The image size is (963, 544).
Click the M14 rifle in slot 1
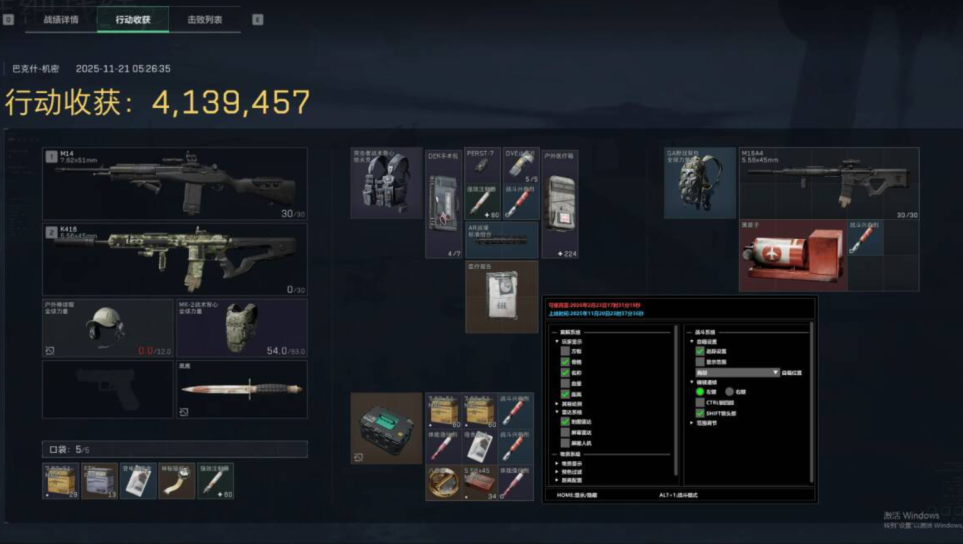click(x=174, y=185)
